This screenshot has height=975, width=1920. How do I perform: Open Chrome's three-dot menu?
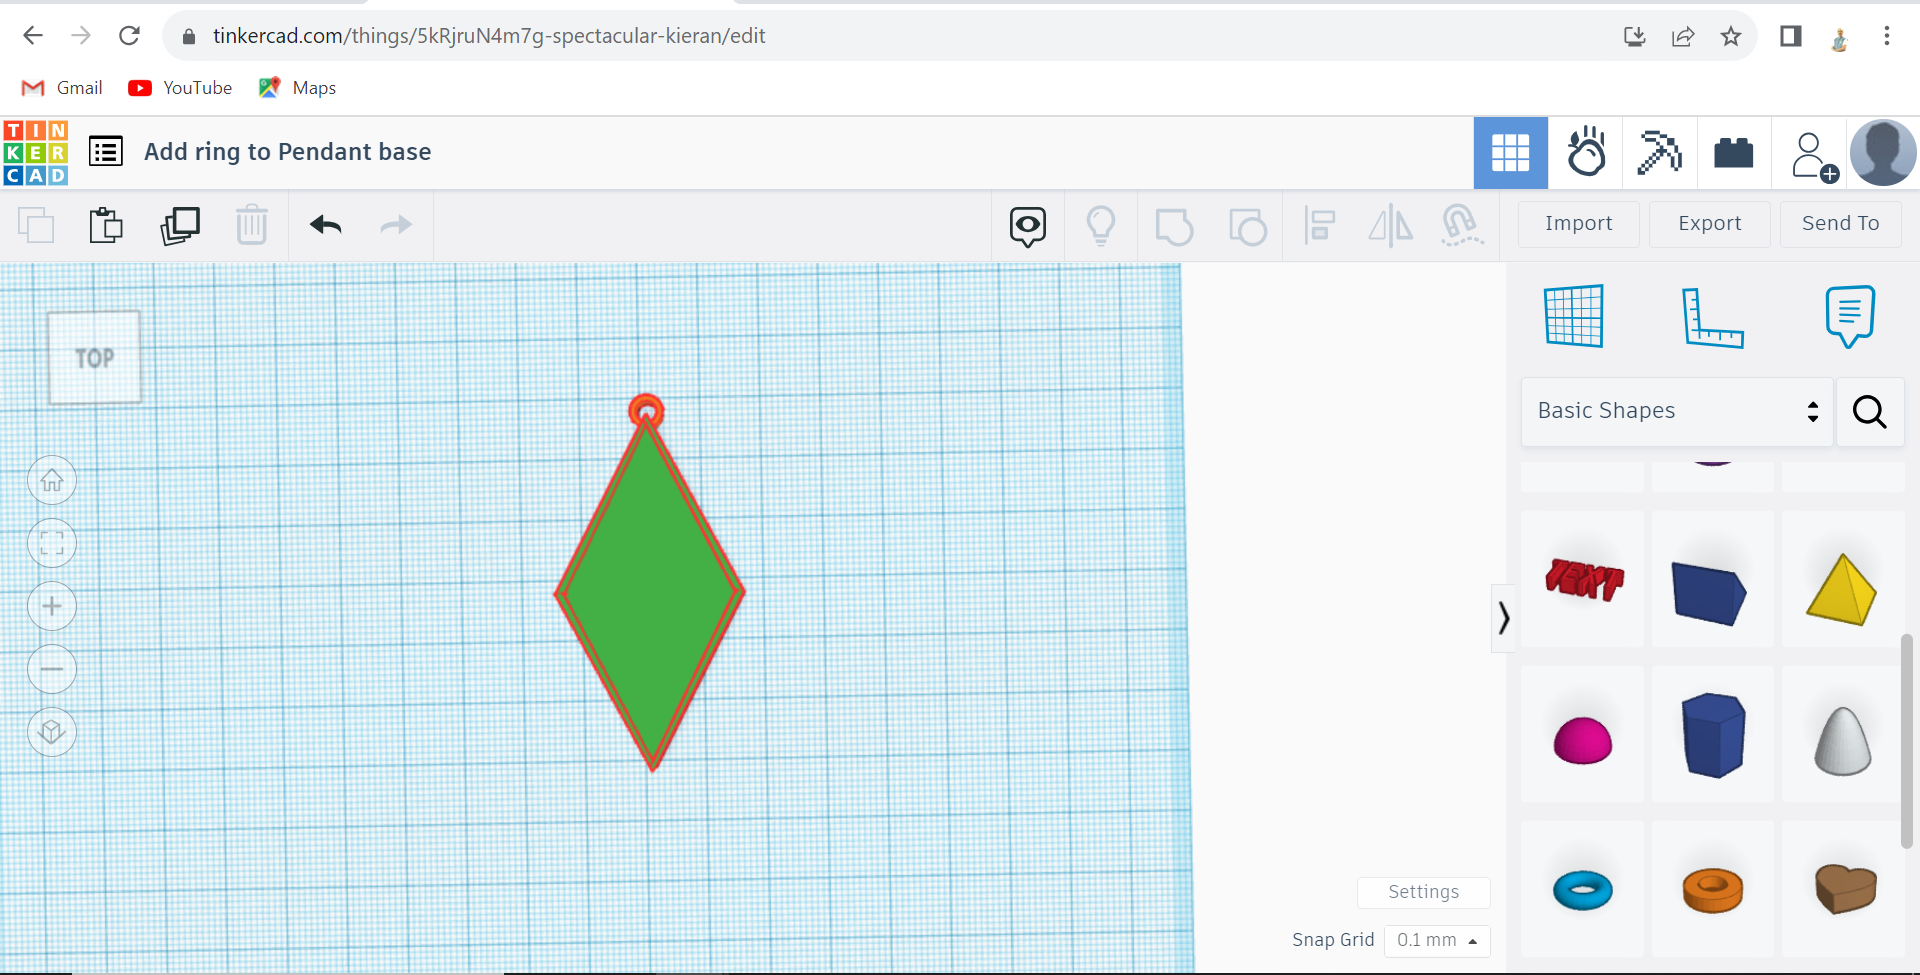[x=1887, y=36]
